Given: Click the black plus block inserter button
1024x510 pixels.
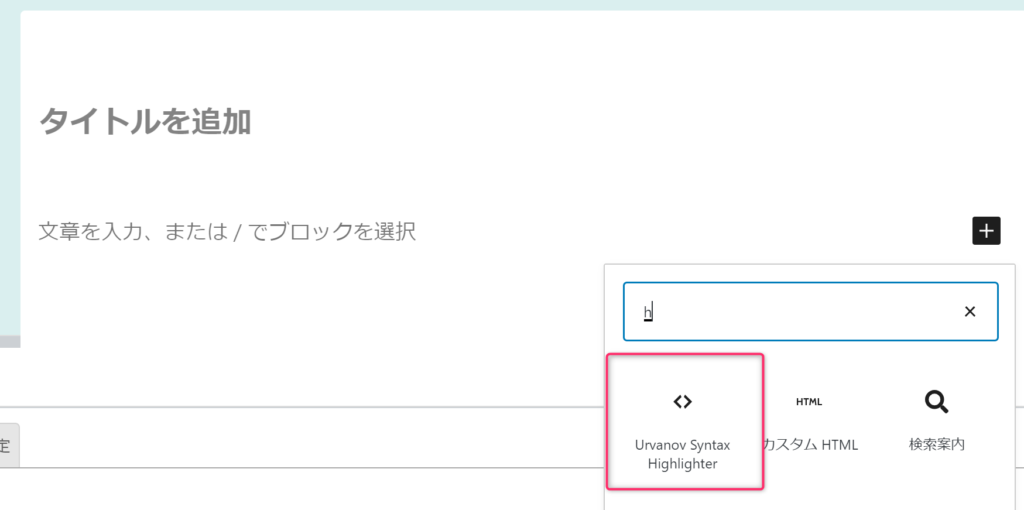Looking at the screenshot, I should (x=986, y=231).
